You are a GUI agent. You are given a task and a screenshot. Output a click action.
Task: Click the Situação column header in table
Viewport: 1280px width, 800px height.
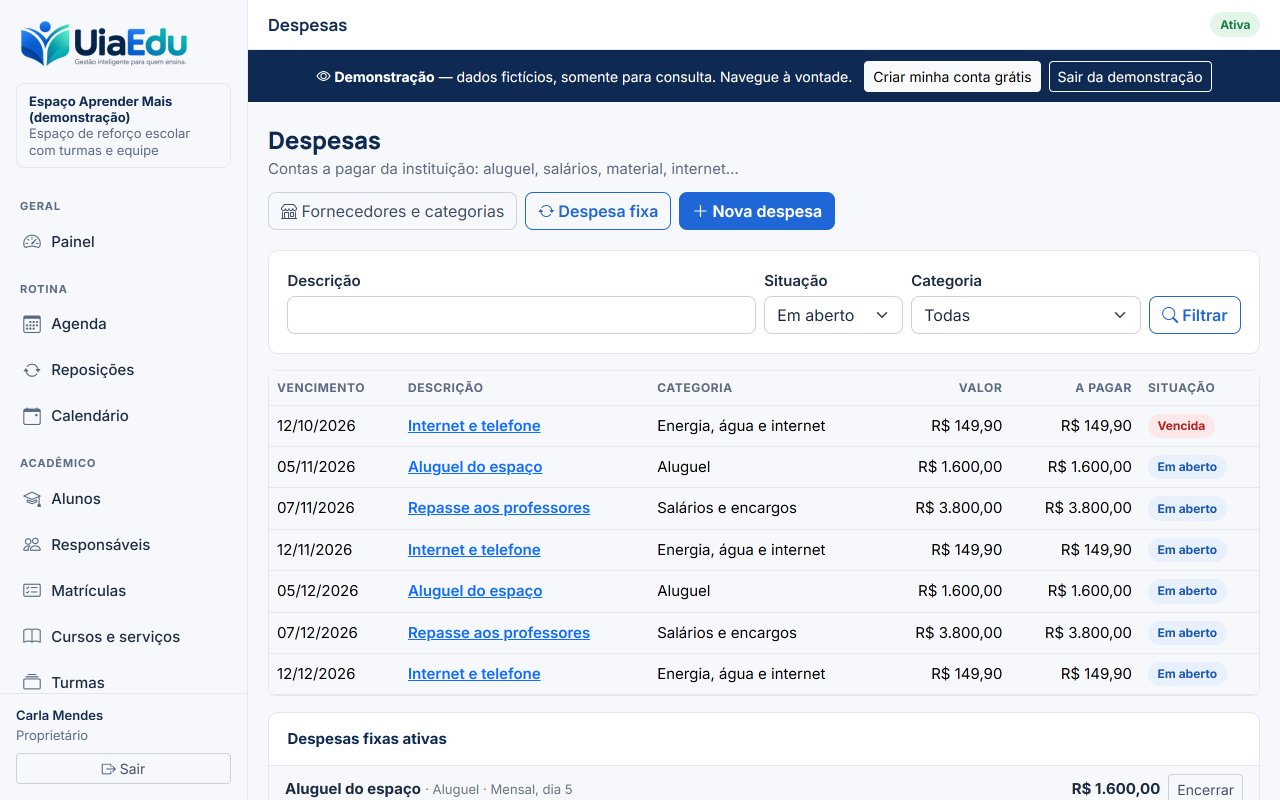click(1181, 388)
